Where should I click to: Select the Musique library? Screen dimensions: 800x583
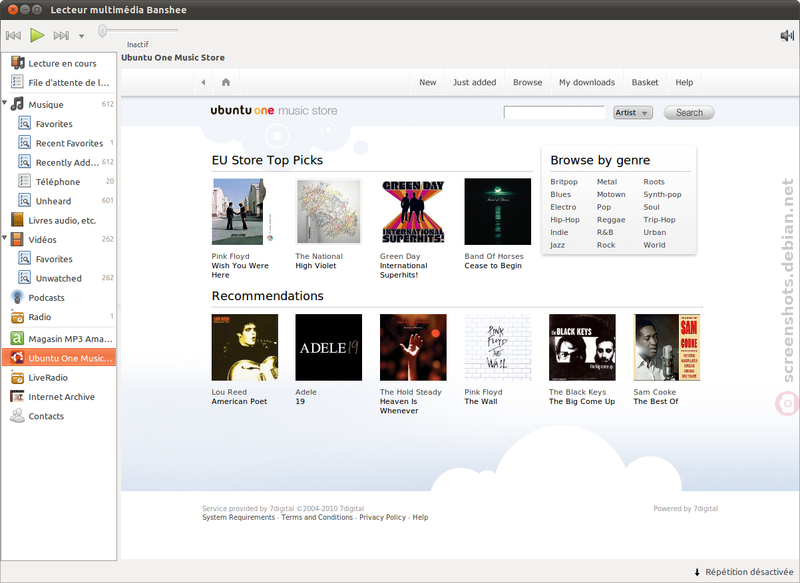[x=59, y=104]
